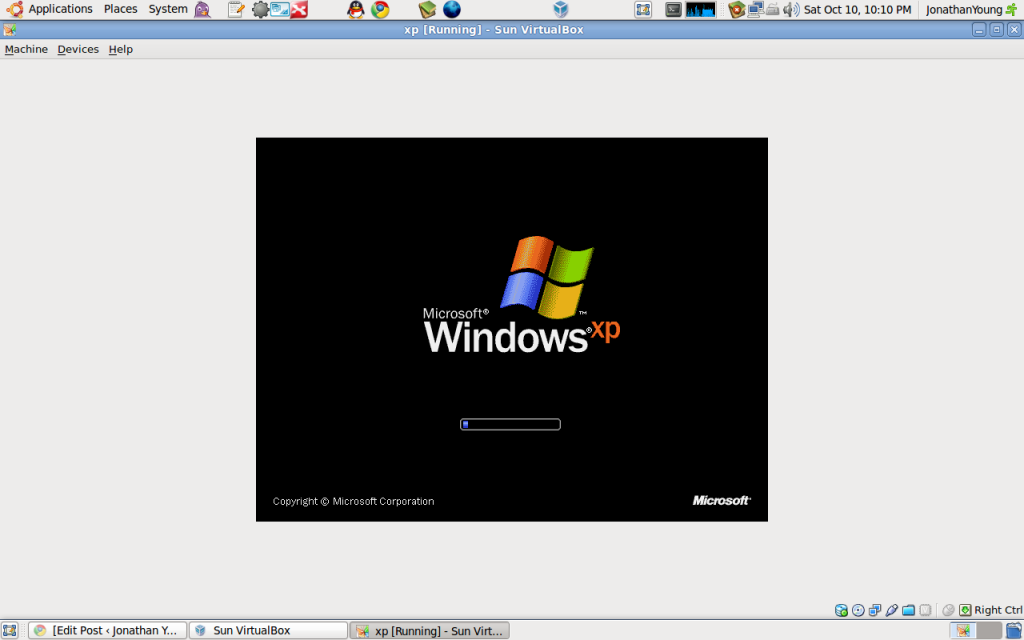Click the blue globe launcher icon
Screen dimensions: 1024x640
pos(452,9)
